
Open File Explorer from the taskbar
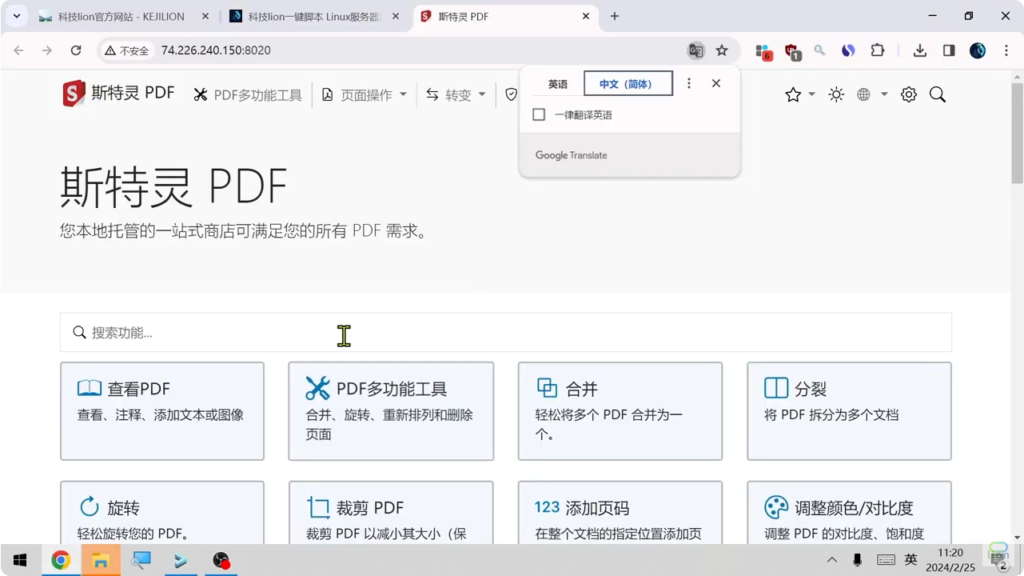point(101,560)
